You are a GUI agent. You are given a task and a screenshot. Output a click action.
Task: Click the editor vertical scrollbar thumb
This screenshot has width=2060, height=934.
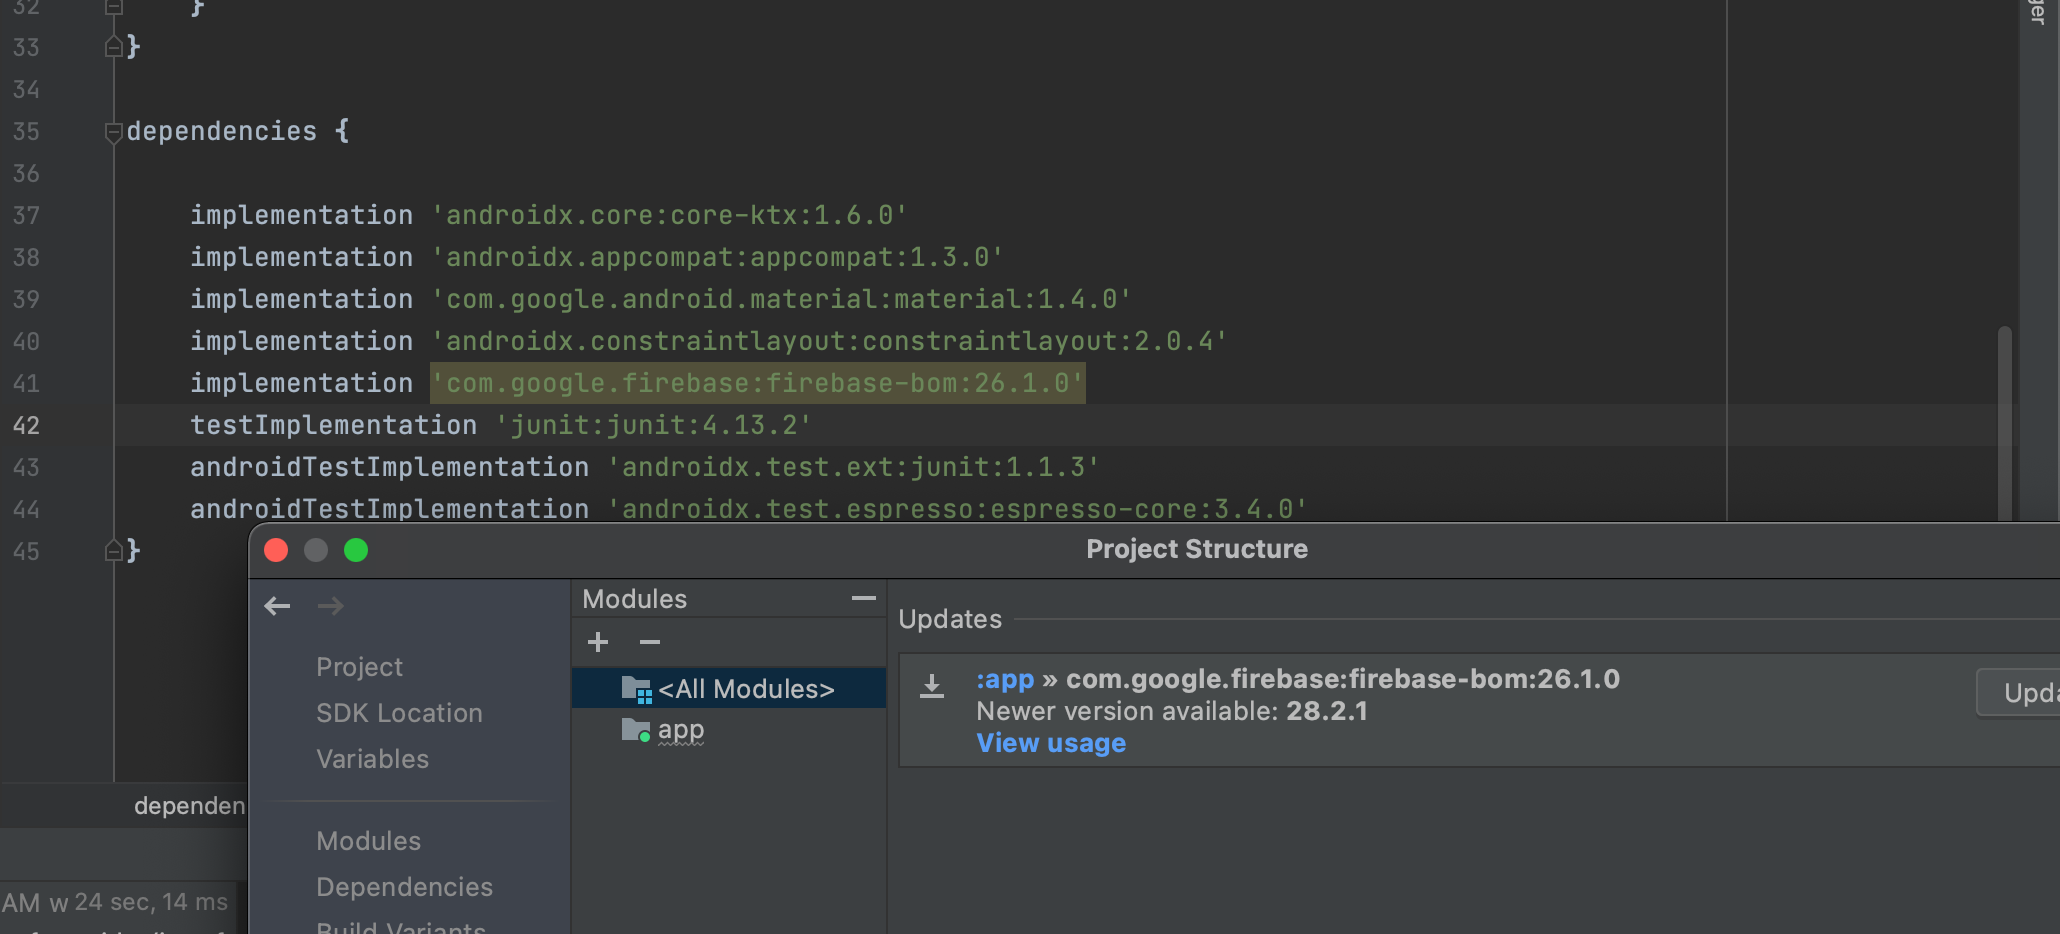[2004, 420]
